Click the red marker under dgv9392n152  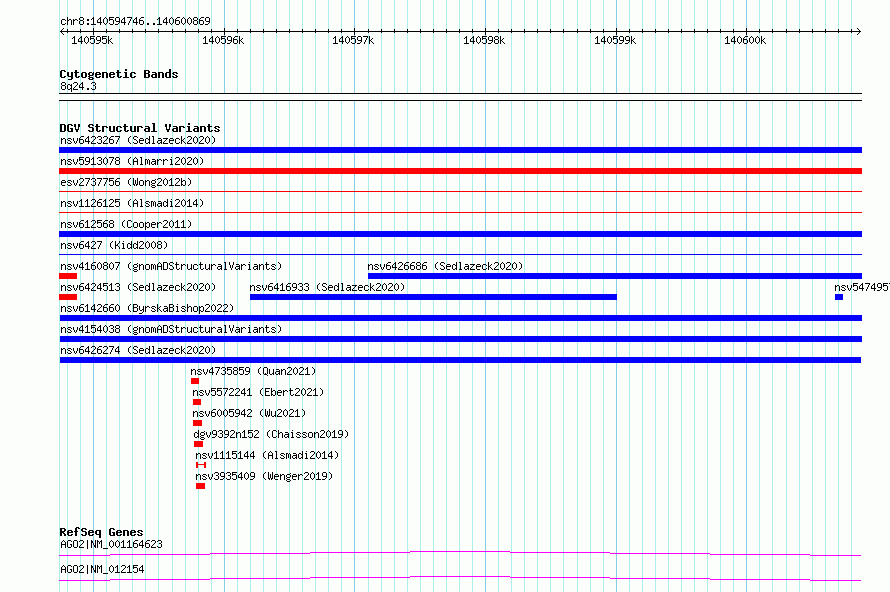click(198, 444)
